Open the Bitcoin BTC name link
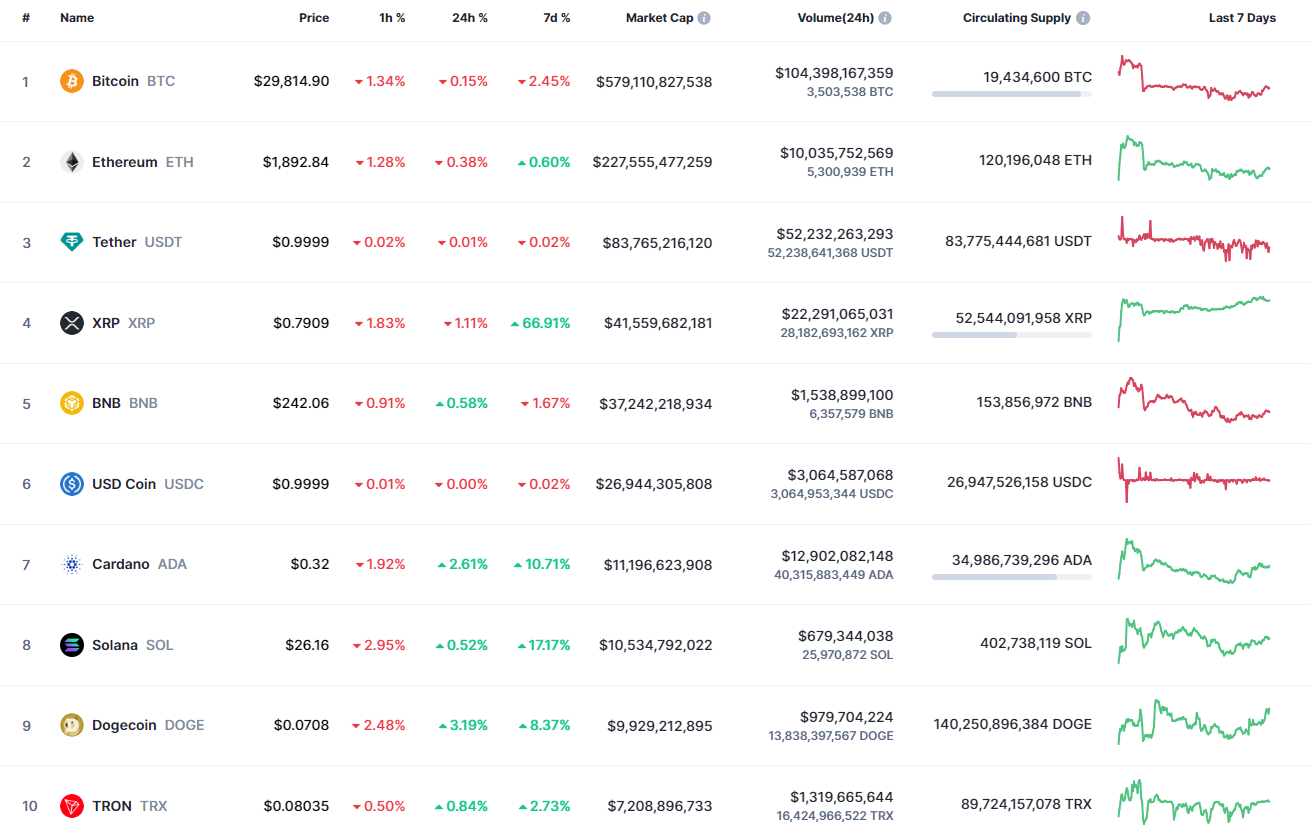The image size is (1310, 839). click(116, 81)
